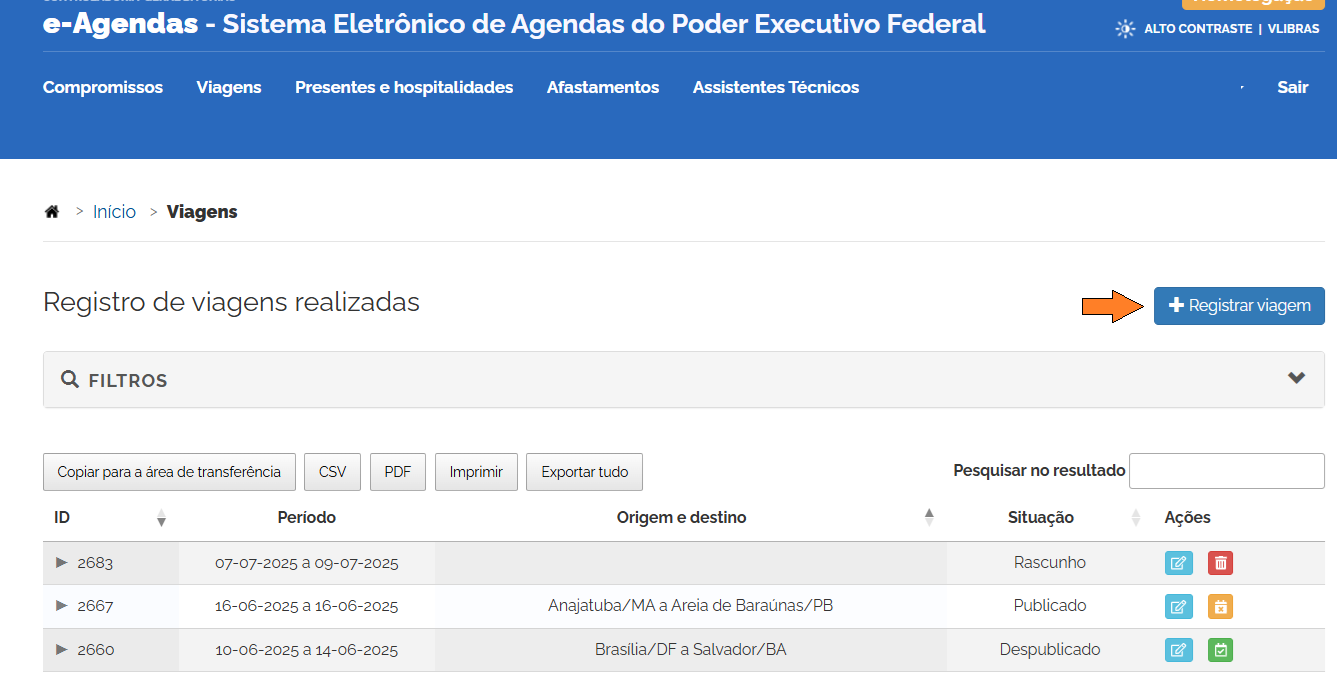Export table as CSV
The width and height of the screenshot is (1337, 679).
[x=332, y=472]
